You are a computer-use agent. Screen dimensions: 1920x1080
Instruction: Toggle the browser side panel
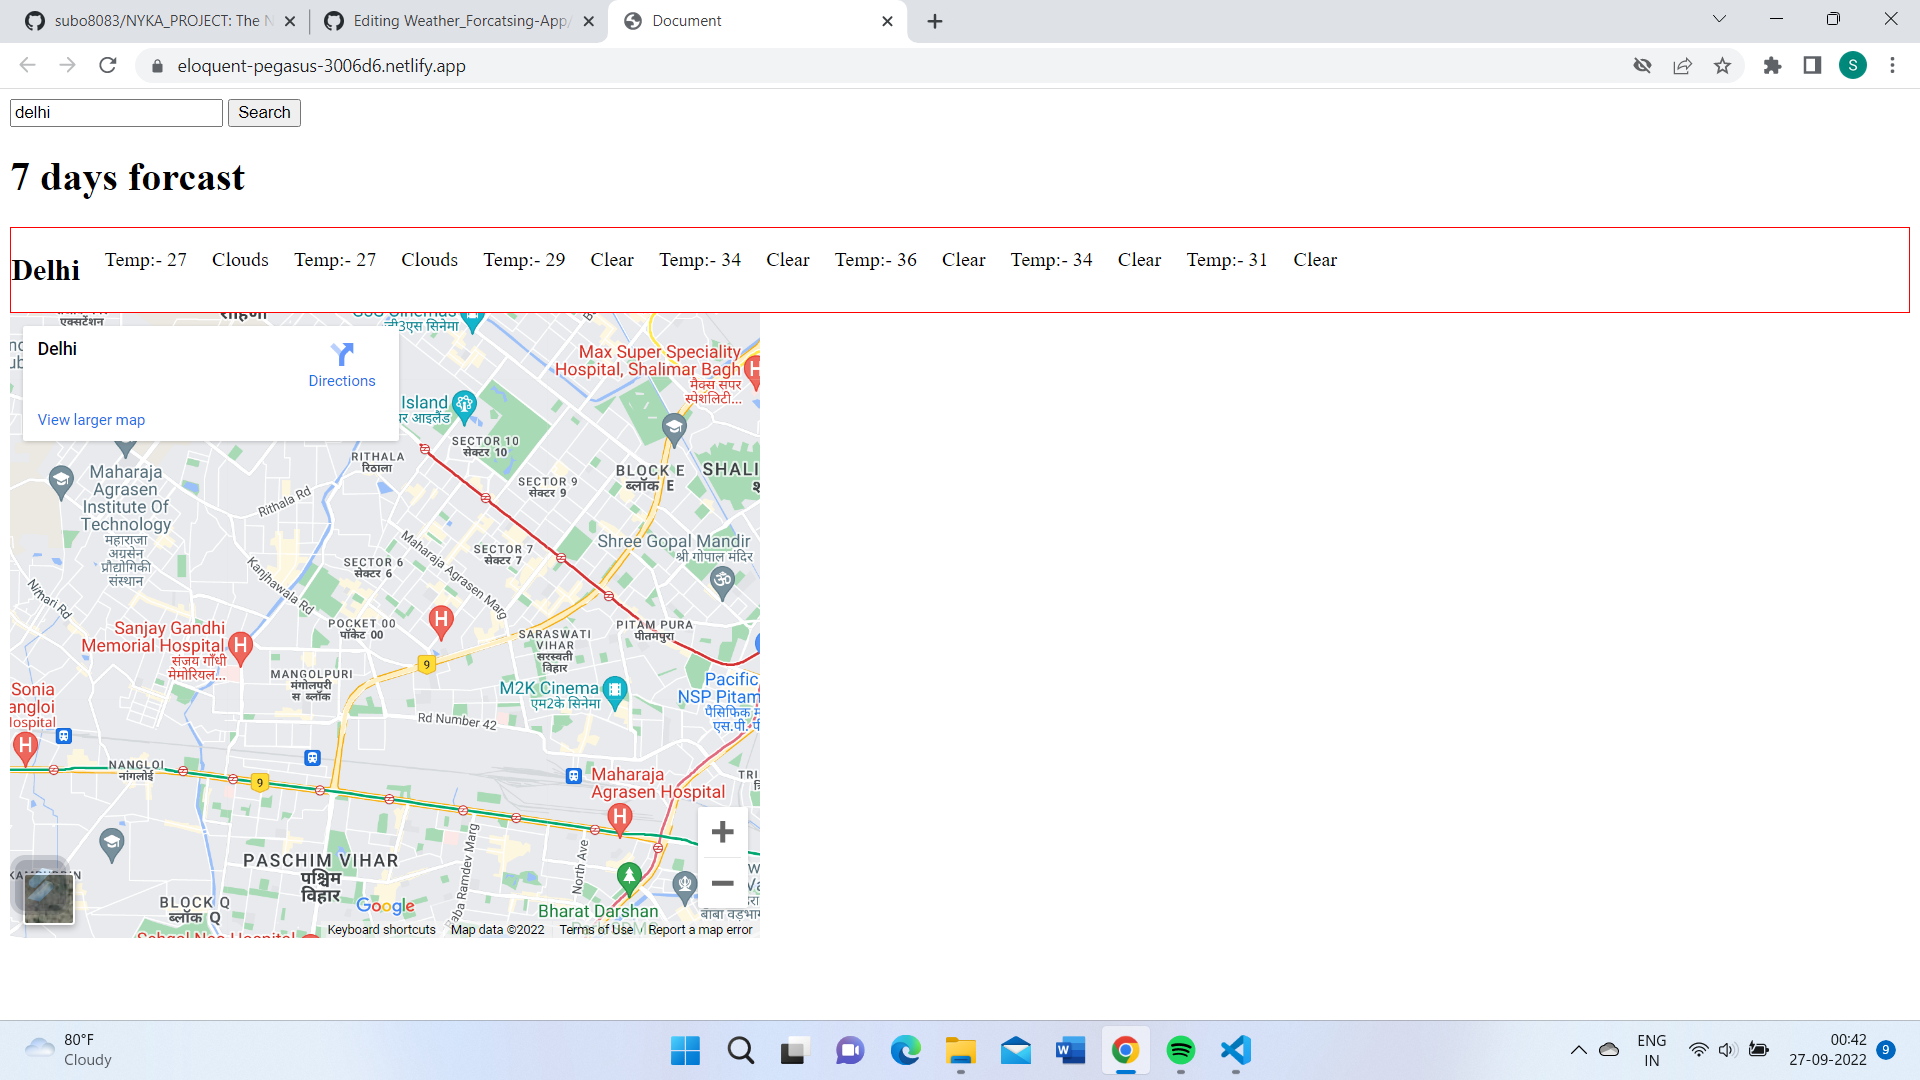1812,65
